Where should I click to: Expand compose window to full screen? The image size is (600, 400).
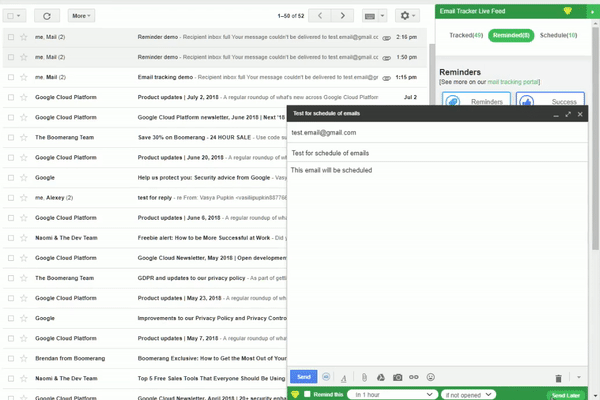point(568,114)
